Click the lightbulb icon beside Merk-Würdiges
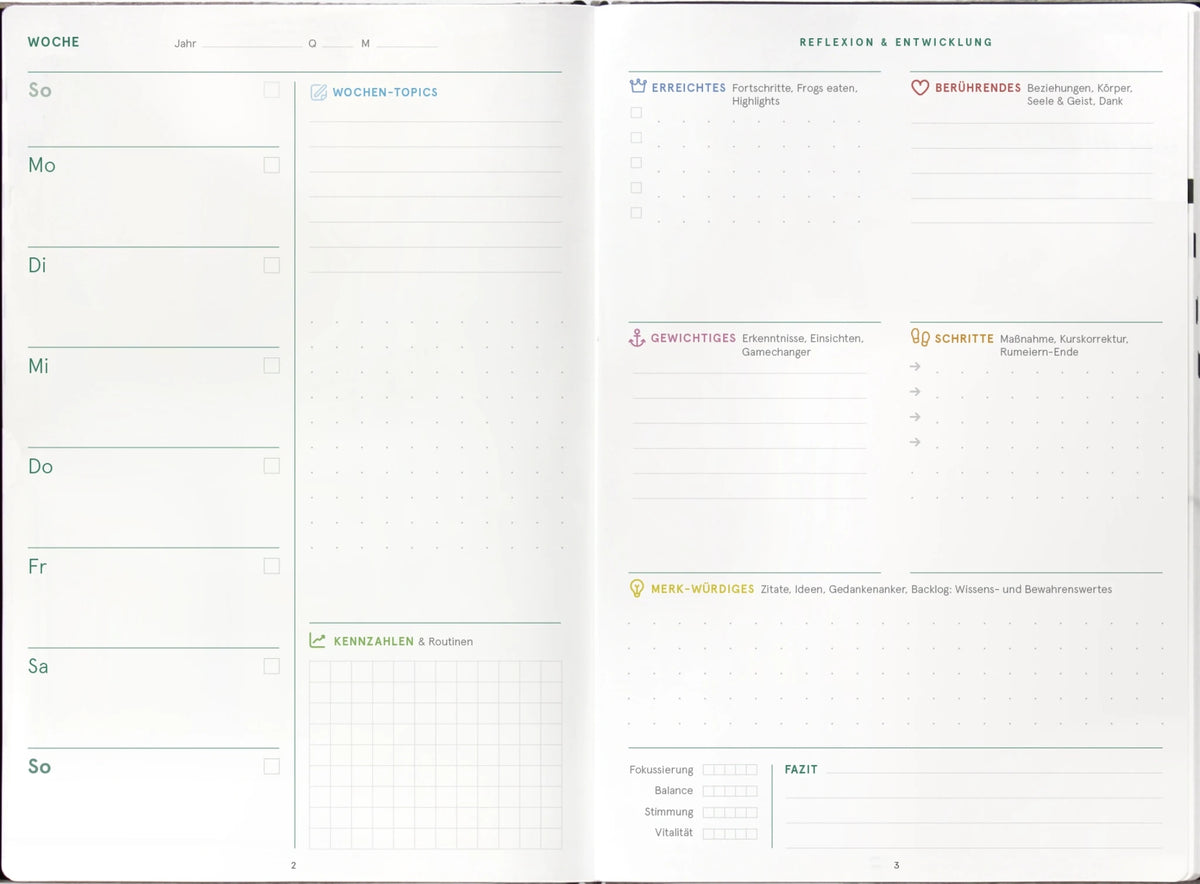 (636, 589)
